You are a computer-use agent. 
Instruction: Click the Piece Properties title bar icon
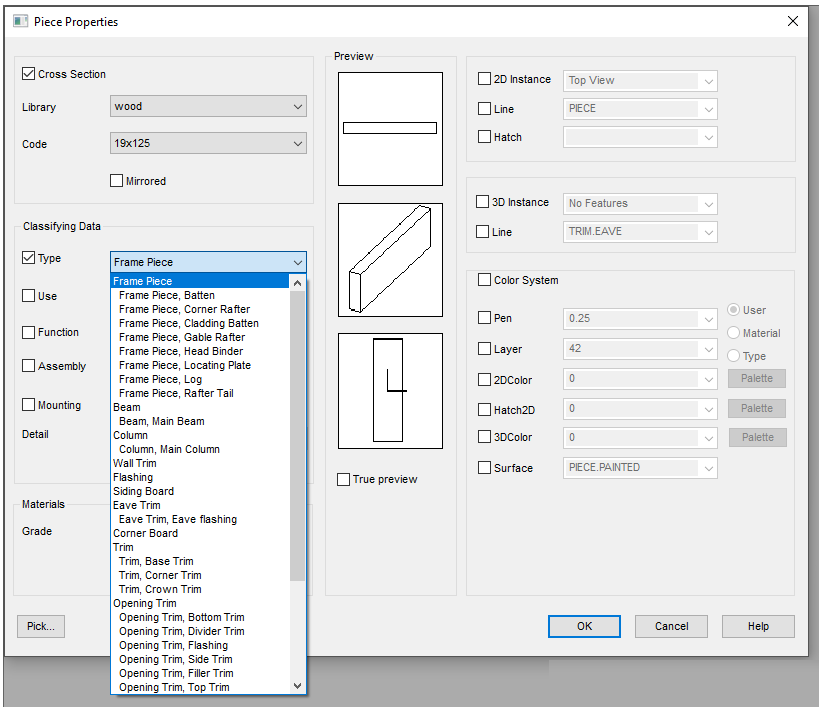click(x=20, y=21)
